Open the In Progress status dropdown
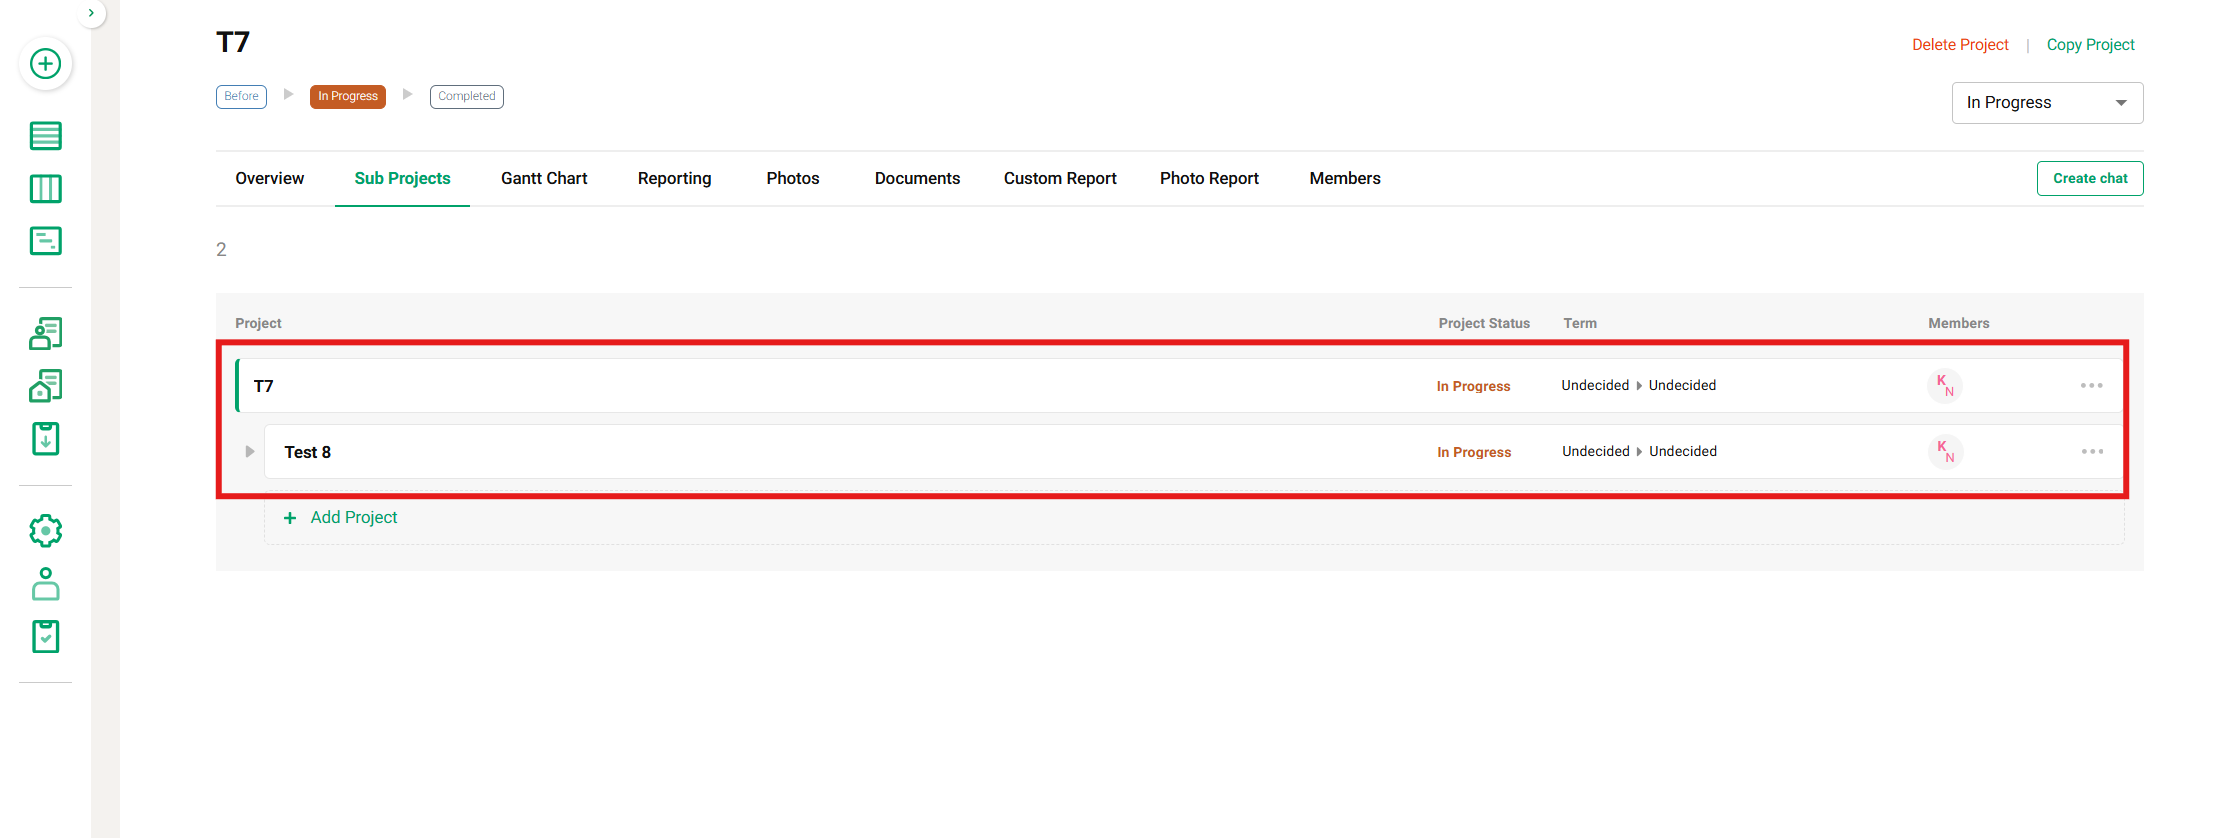 [x=2046, y=103]
